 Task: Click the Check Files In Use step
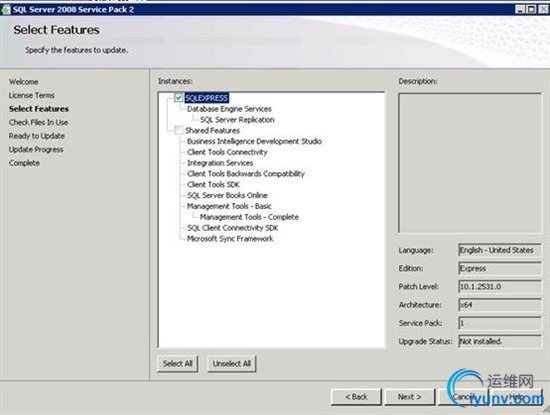(x=39, y=122)
